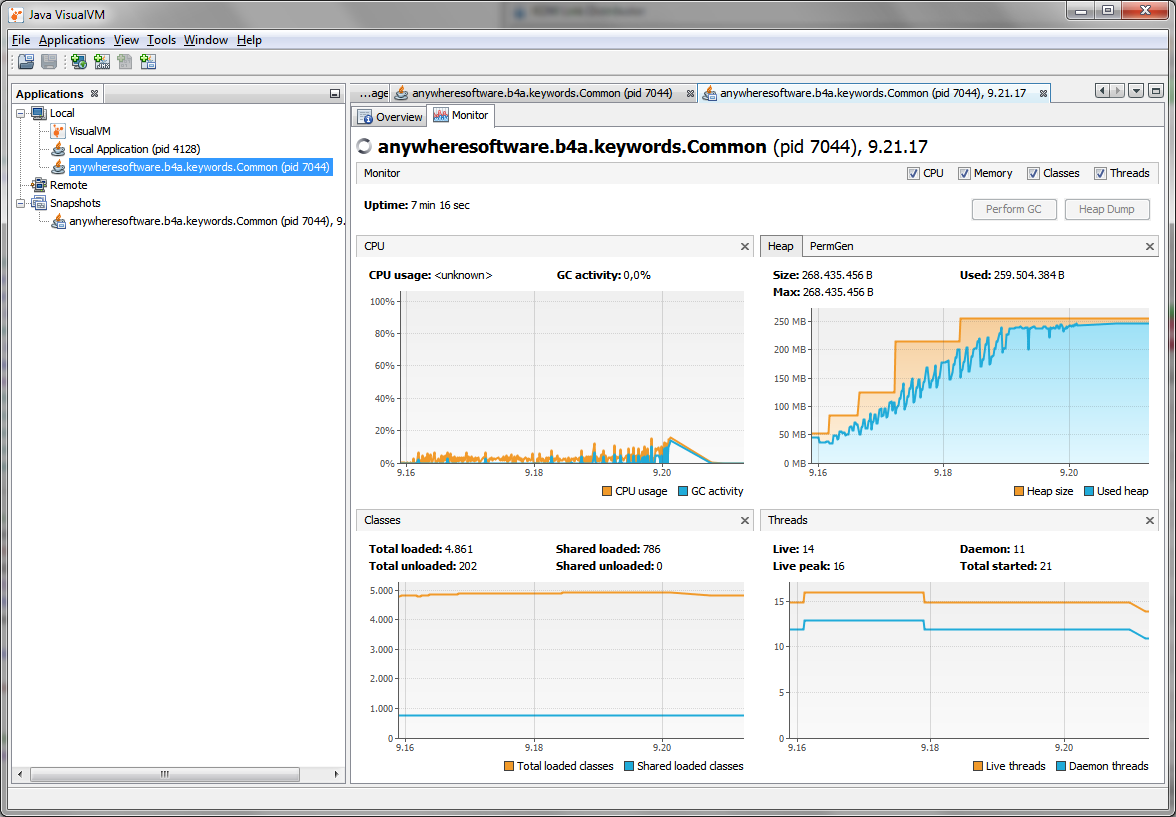Click the GC activity blue legend swatch
This screenshot has height=817, width=1176.
(x=682, y=491)
